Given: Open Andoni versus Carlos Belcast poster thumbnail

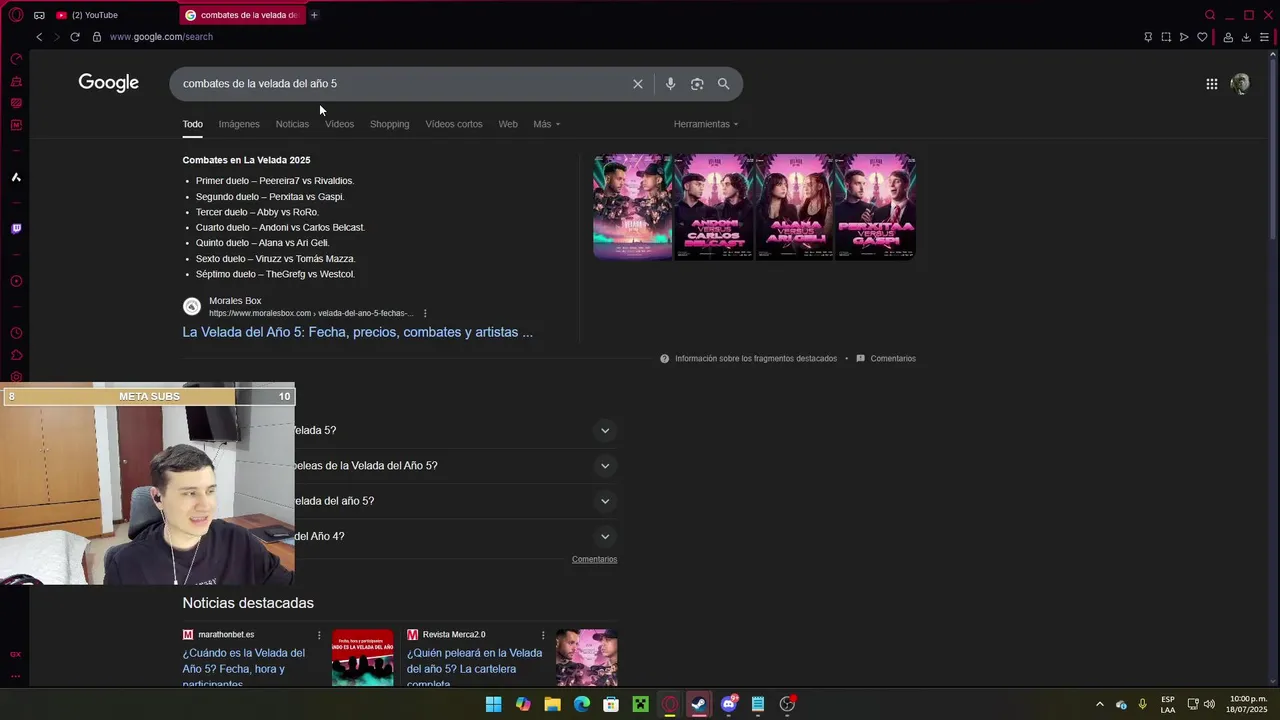Looking at the screenshot, I should click(x=714, y=206).
